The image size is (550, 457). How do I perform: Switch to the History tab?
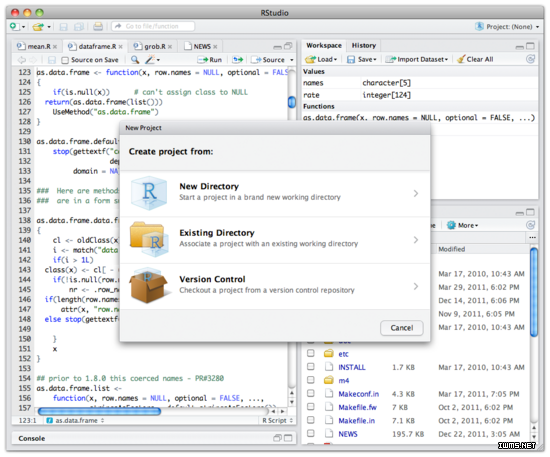364,46
